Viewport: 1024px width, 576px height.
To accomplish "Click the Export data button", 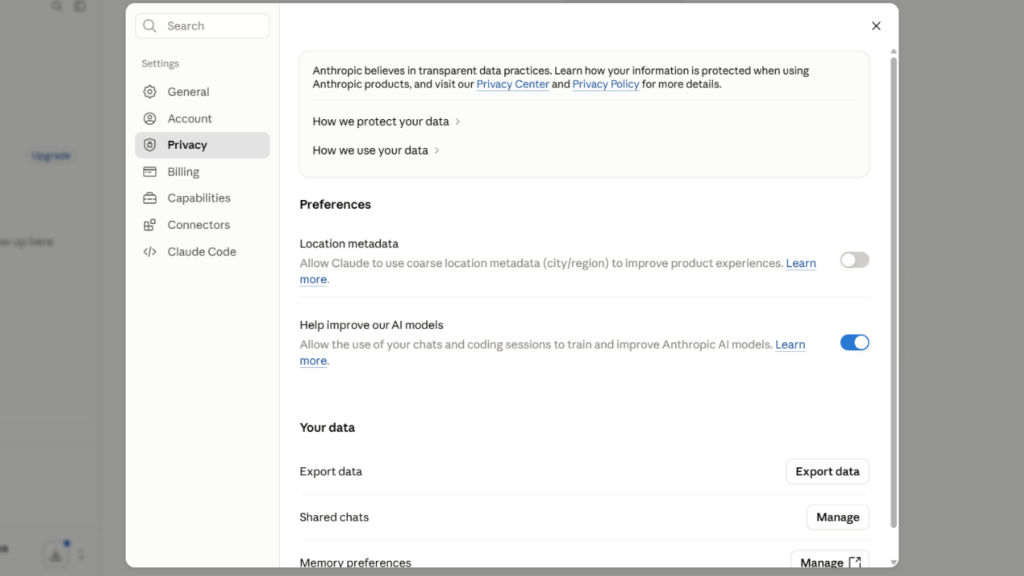I will point(827,472).
